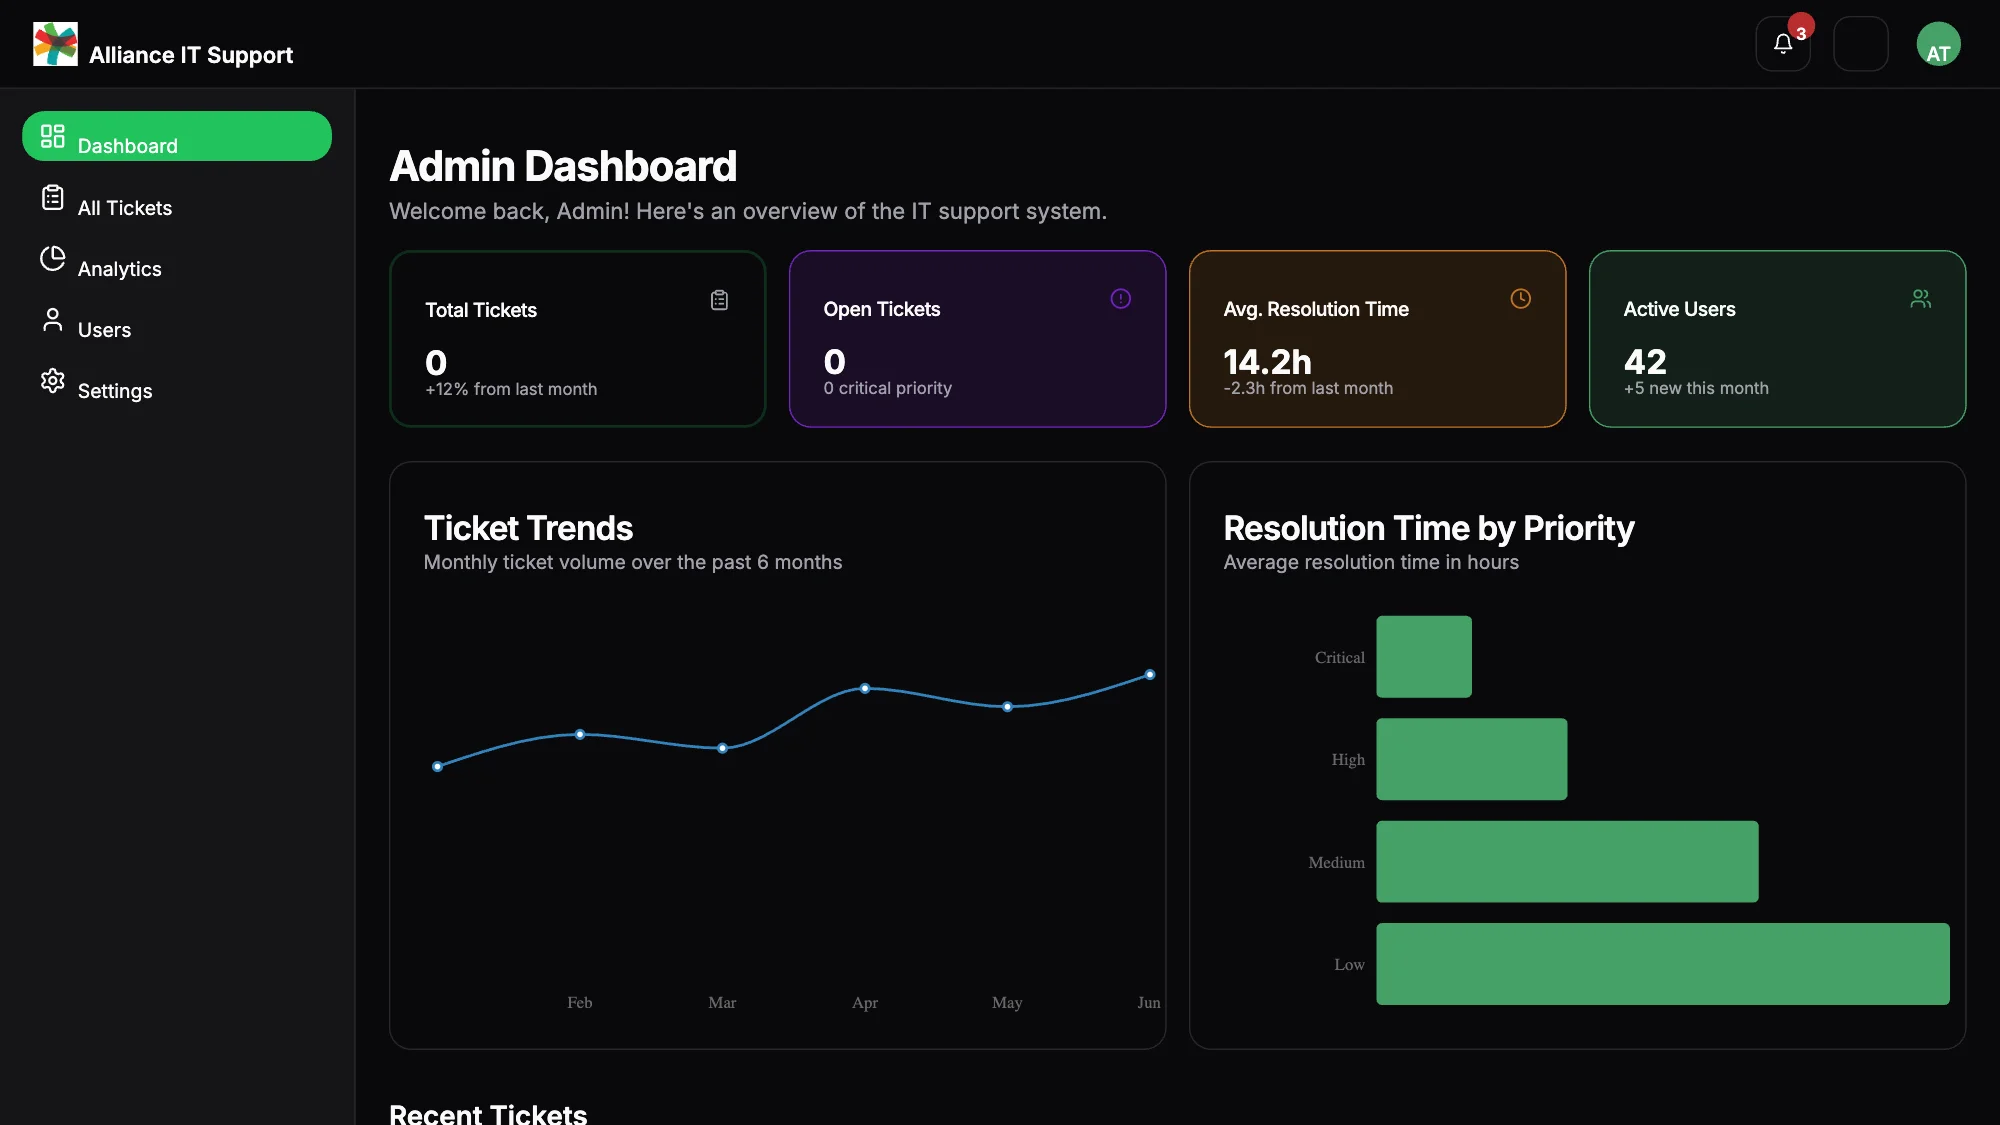Viewport: 2000px width, 1125px height.
Task: Click the Admin Dashboard page title
Action: tap(563, 166)
